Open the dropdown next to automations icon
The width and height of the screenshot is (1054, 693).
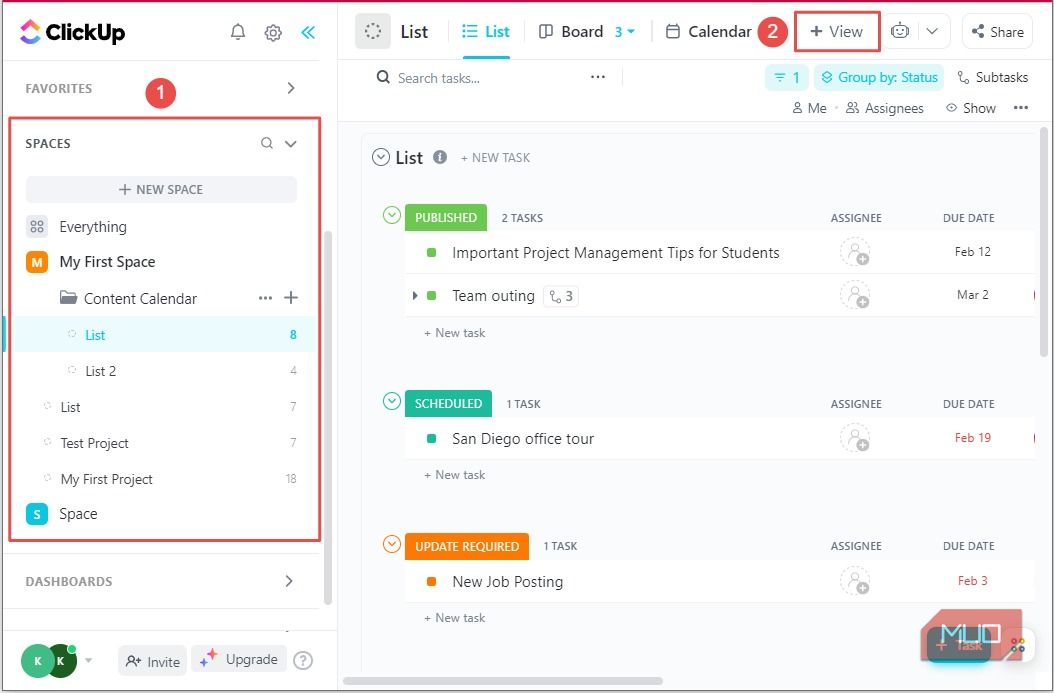[932, 31]
